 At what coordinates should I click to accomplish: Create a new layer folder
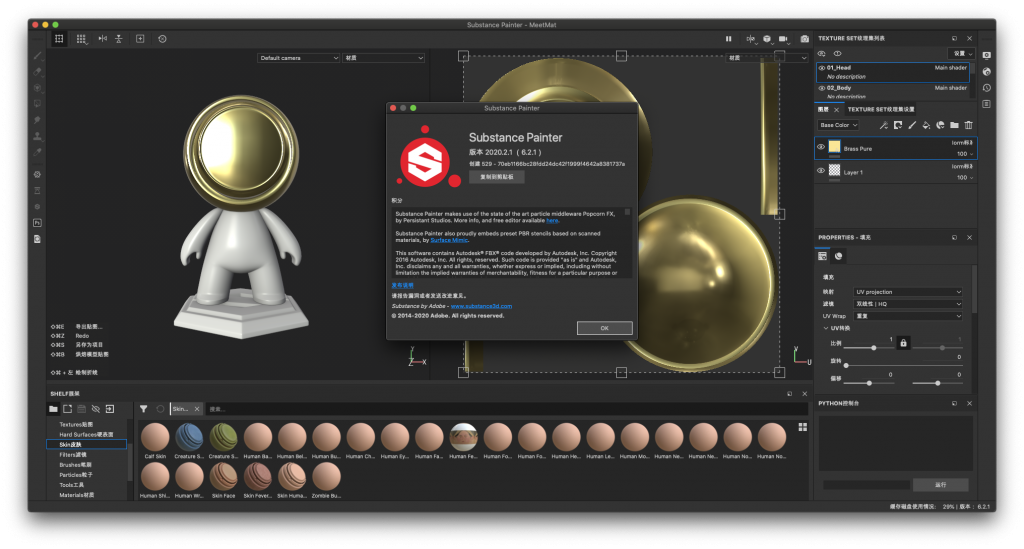coord(954,125)
